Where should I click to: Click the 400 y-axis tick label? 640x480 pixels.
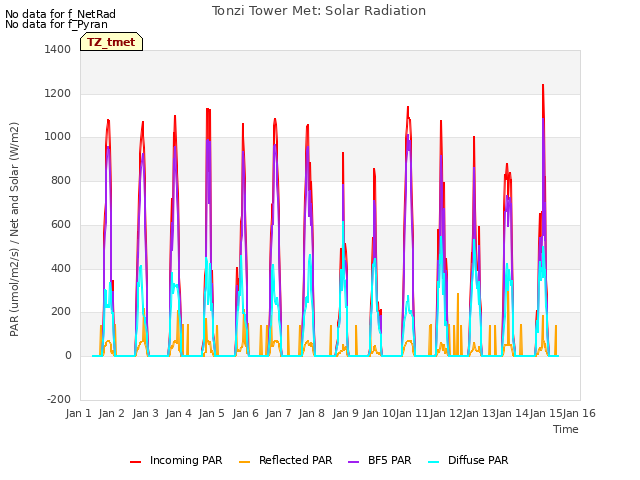tap(61, 268)
